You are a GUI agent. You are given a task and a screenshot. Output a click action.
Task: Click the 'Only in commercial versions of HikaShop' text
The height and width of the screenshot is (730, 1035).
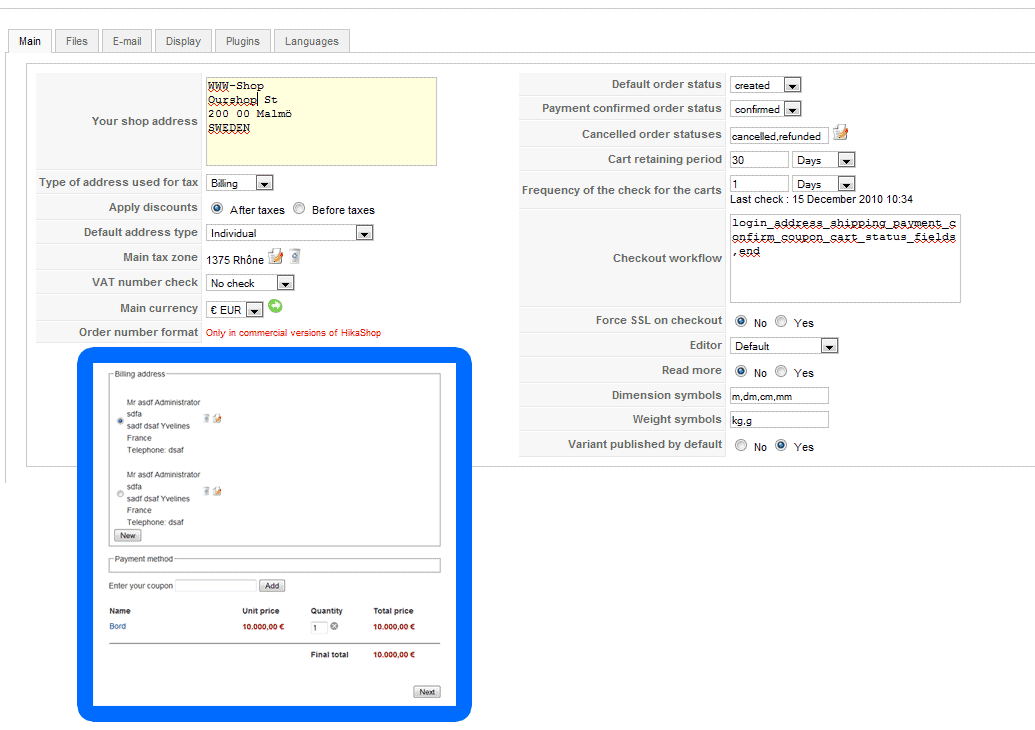point(293,333)
